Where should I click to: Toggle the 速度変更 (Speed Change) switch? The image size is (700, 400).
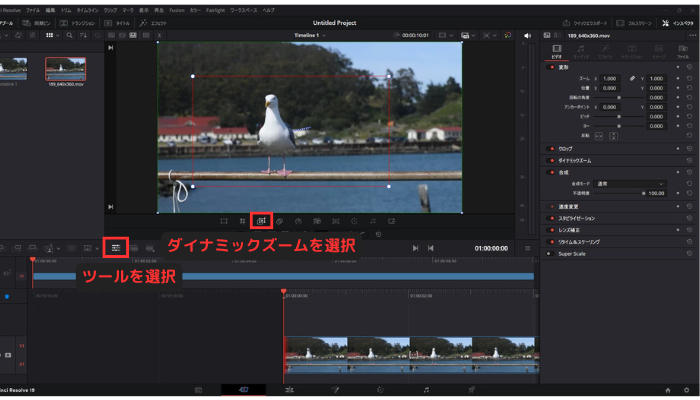(x=550, y=207)
